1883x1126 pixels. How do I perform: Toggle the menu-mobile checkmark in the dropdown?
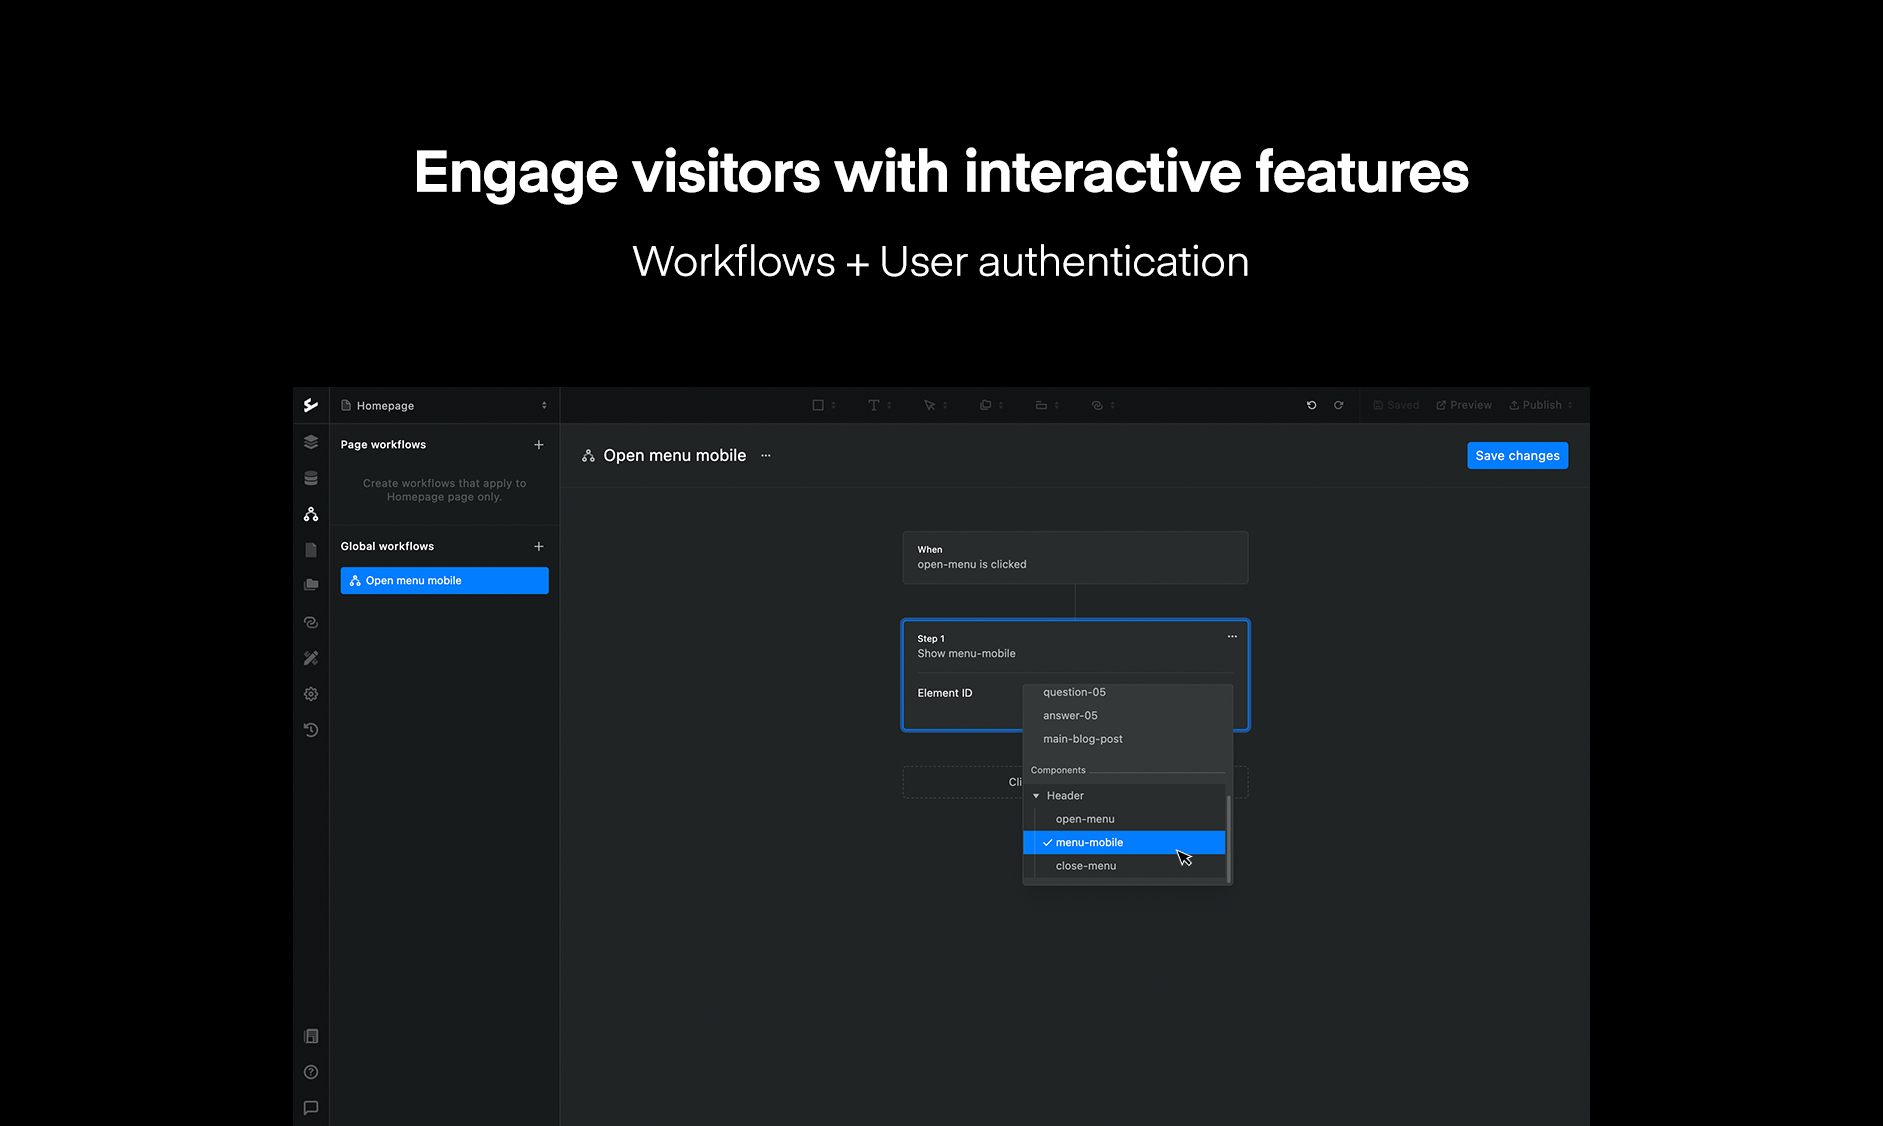click(1047, 842)
